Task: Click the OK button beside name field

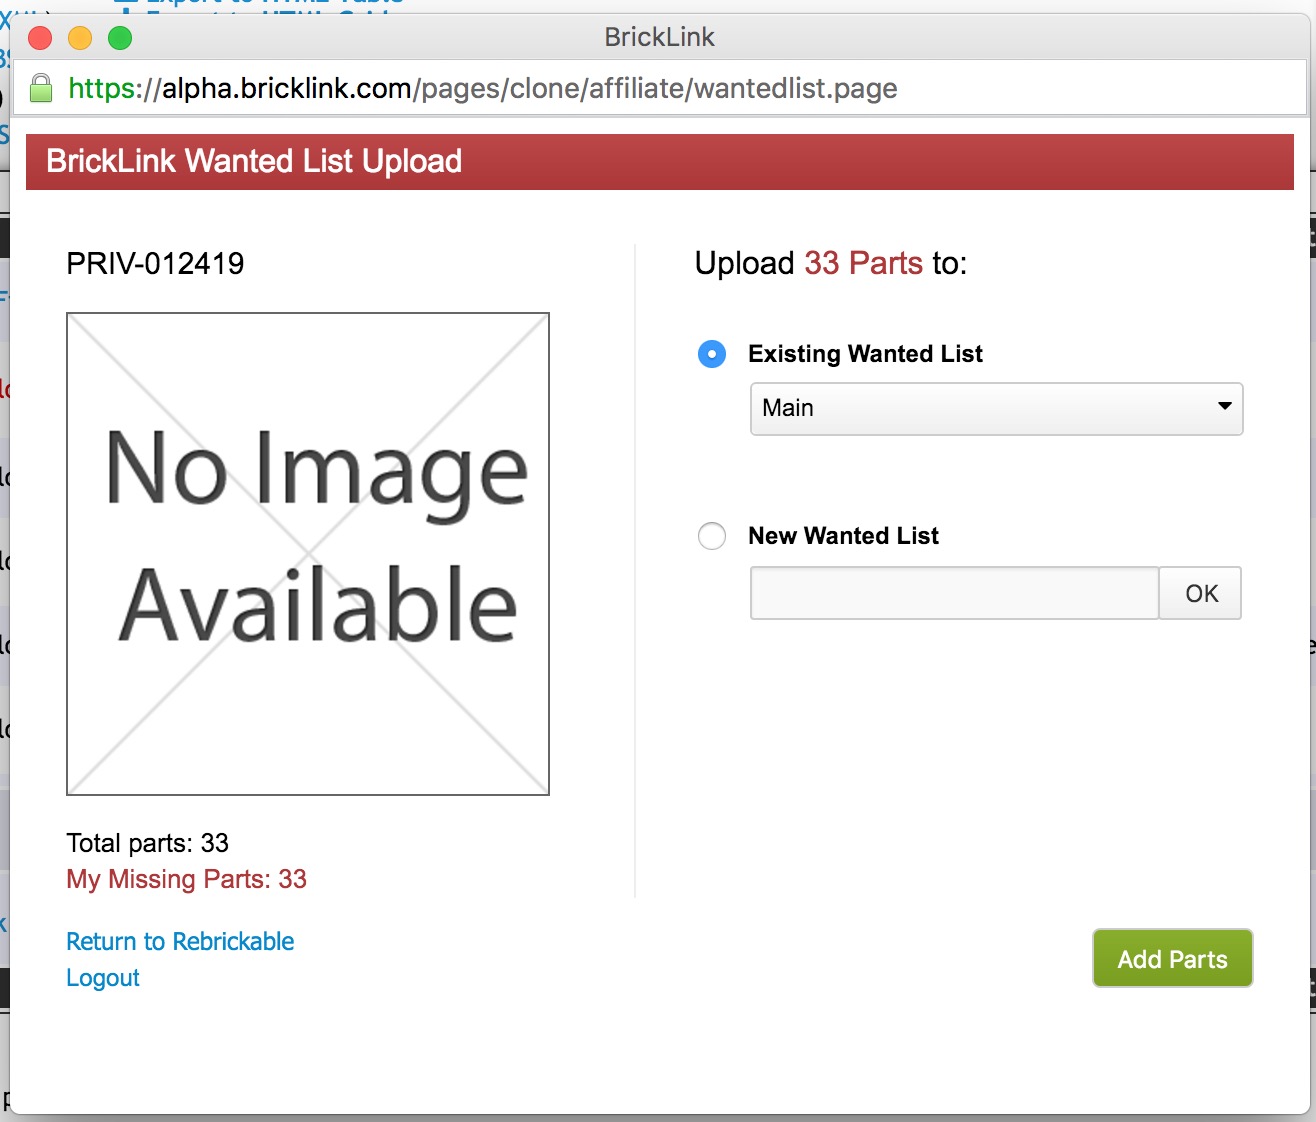Action: (x=1201, y=593)
